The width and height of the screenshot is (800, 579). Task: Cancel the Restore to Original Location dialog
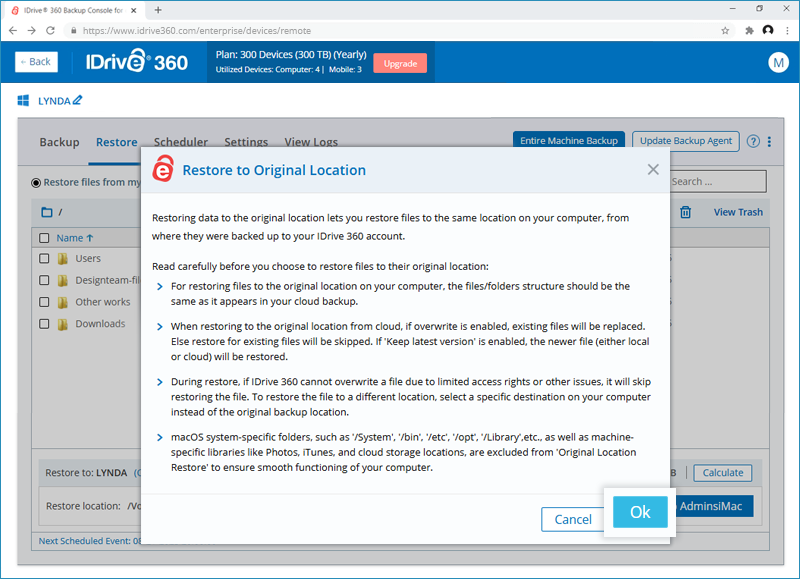pyautogui.click(x=572, y=519)
